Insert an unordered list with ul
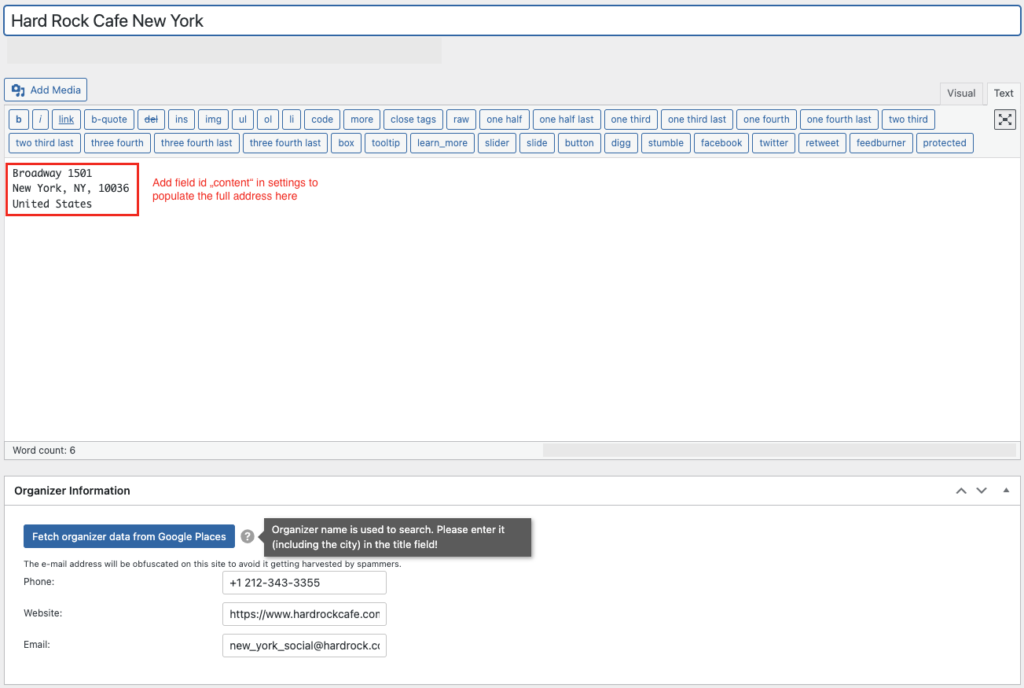Viewport: 1024px width, 688px height. coord(242,119)
